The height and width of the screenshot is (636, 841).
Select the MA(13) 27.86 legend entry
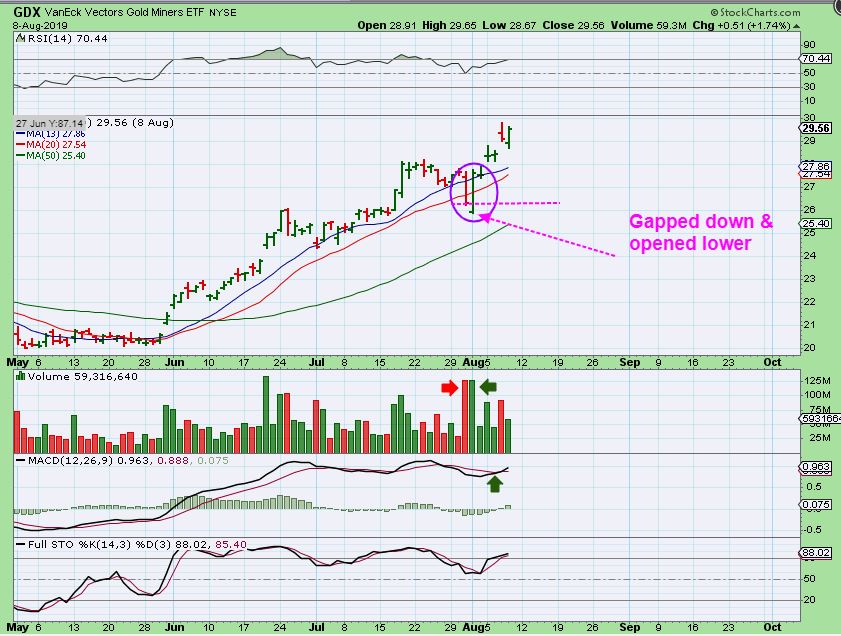[51, 134]
